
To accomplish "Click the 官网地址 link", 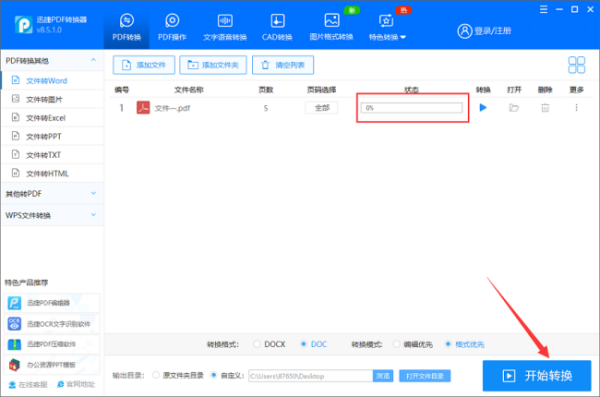I will [76, 384].
